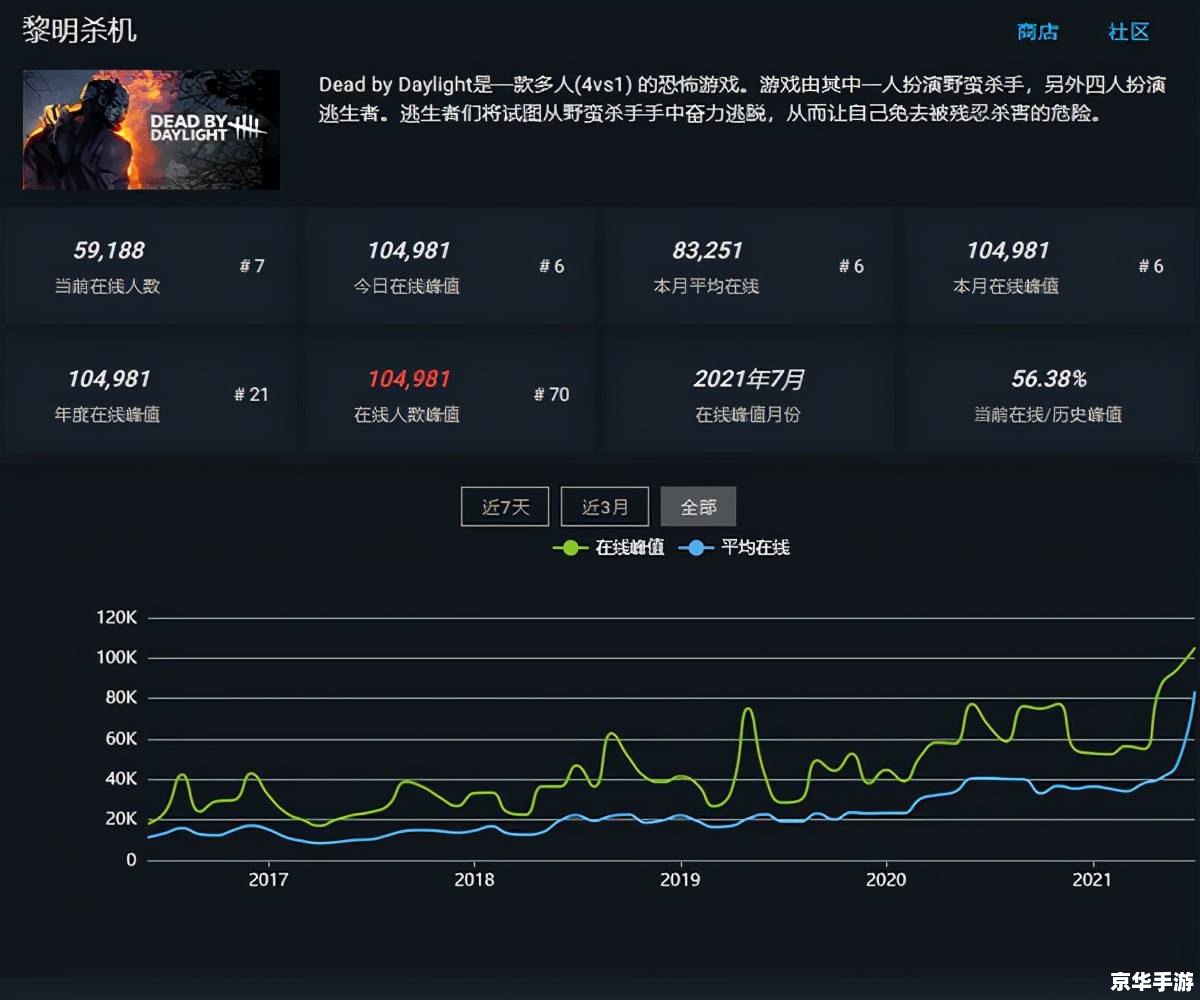This screenshot has width=1200, height=1000.
Task: Click the 2021 x-axis label
Action: [1092, 880]
